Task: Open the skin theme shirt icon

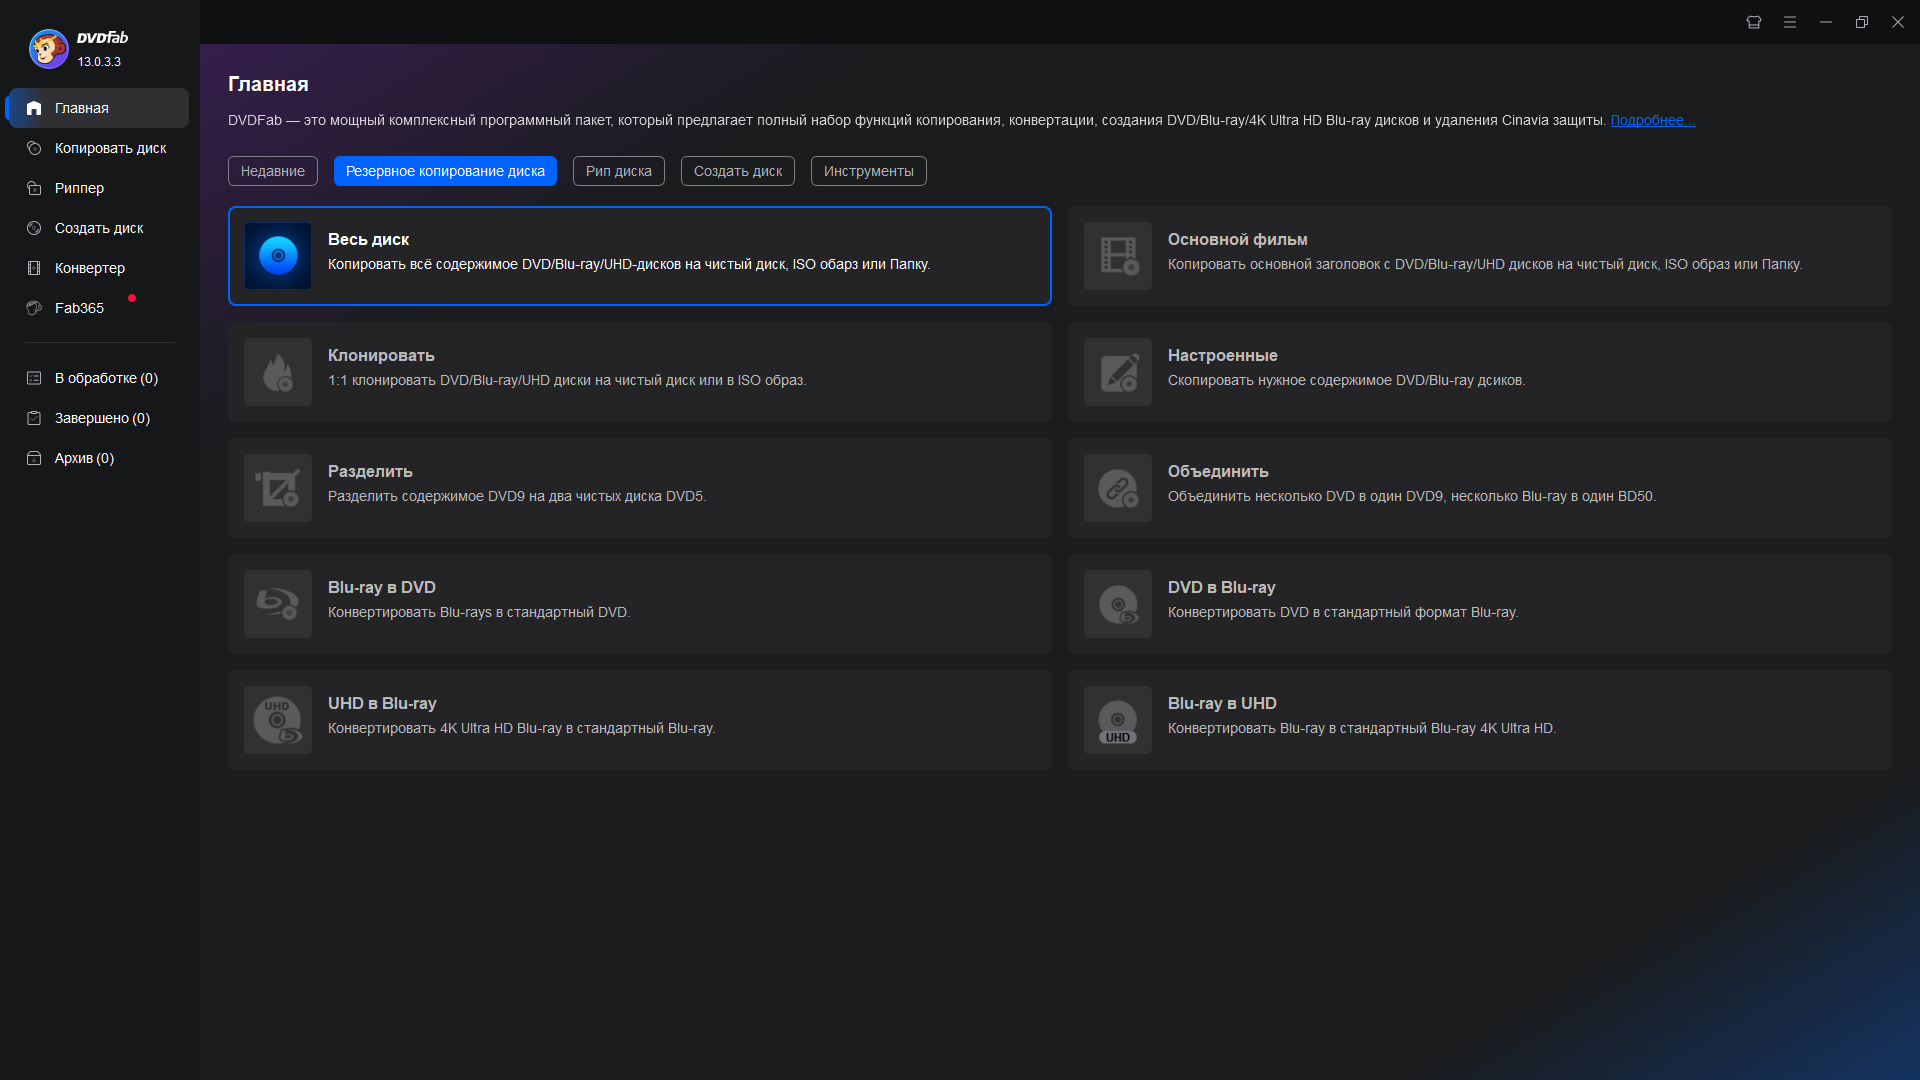Action: coord(1754,22)
